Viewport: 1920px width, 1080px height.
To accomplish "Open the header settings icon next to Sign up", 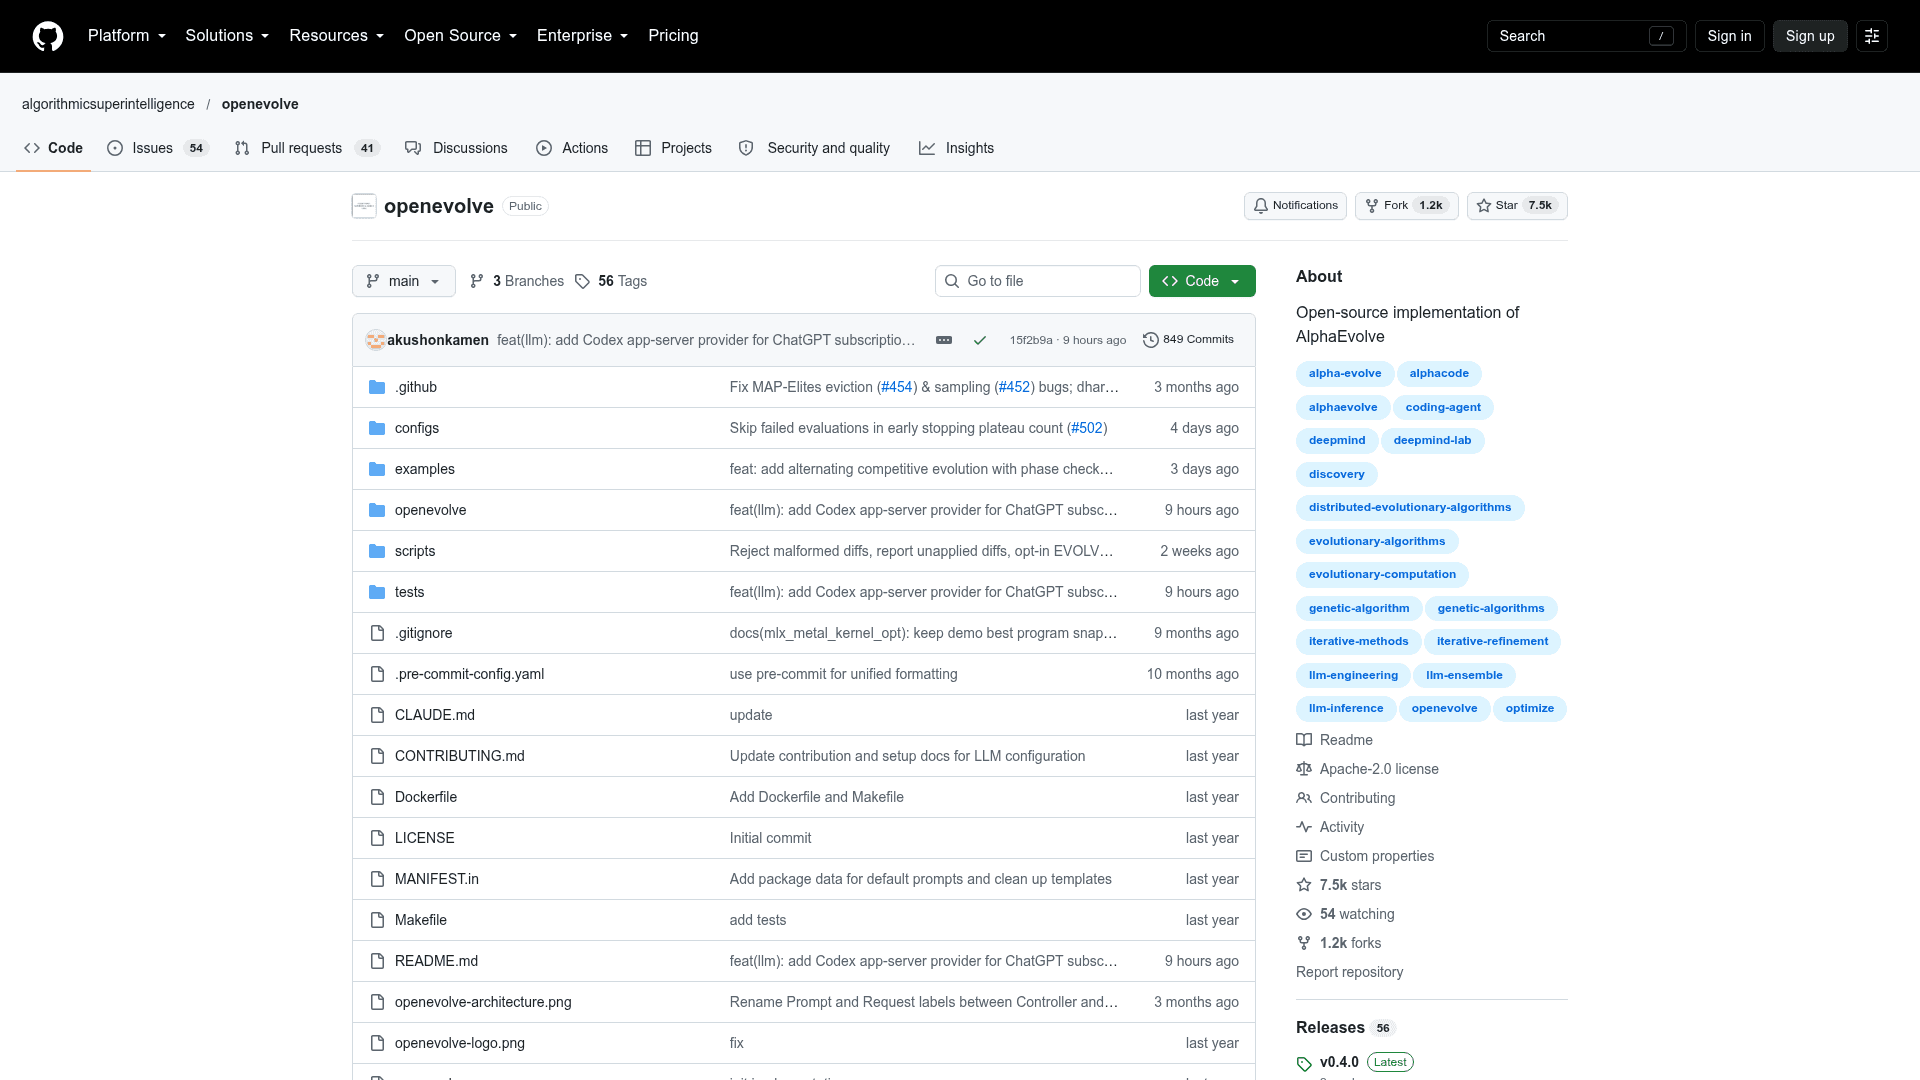I will [1872, 36].
